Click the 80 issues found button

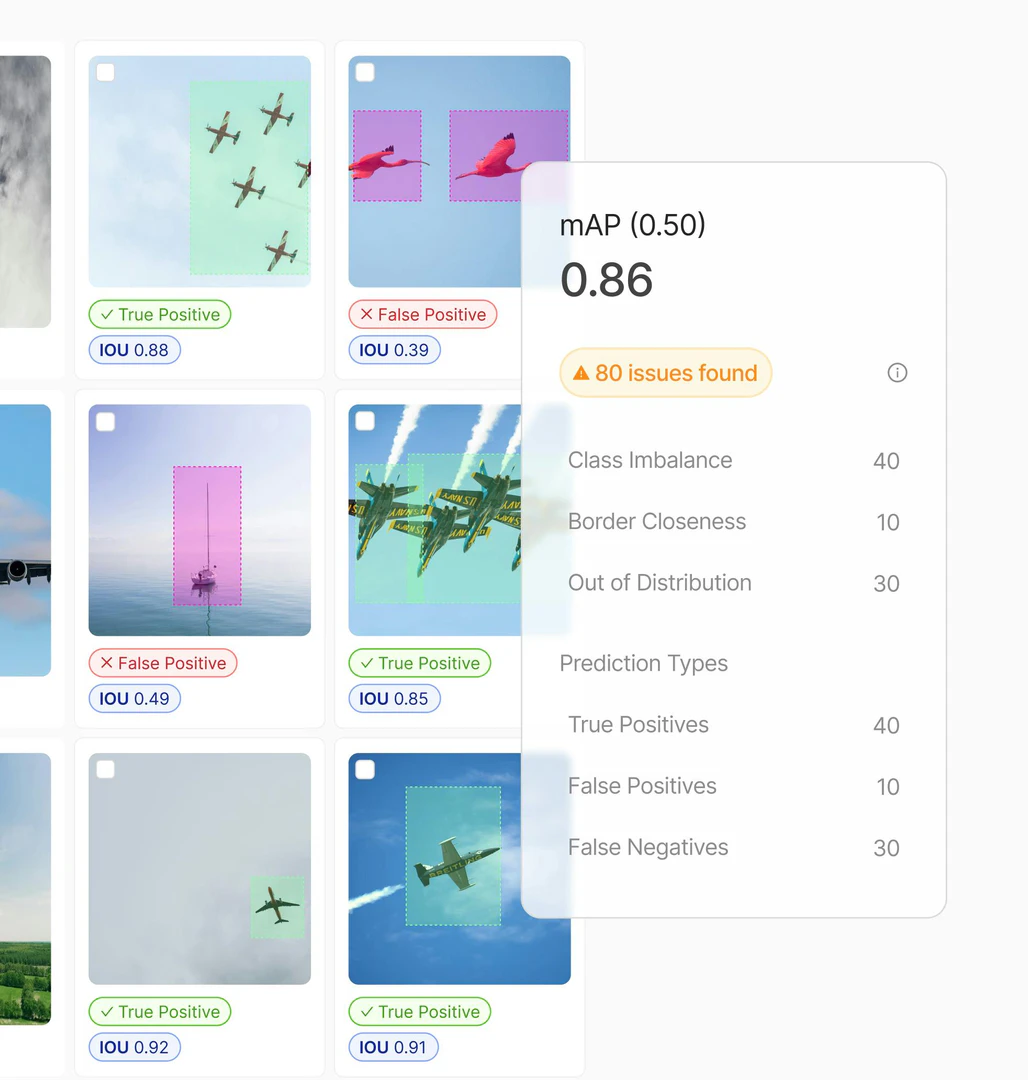pos(665,372)
